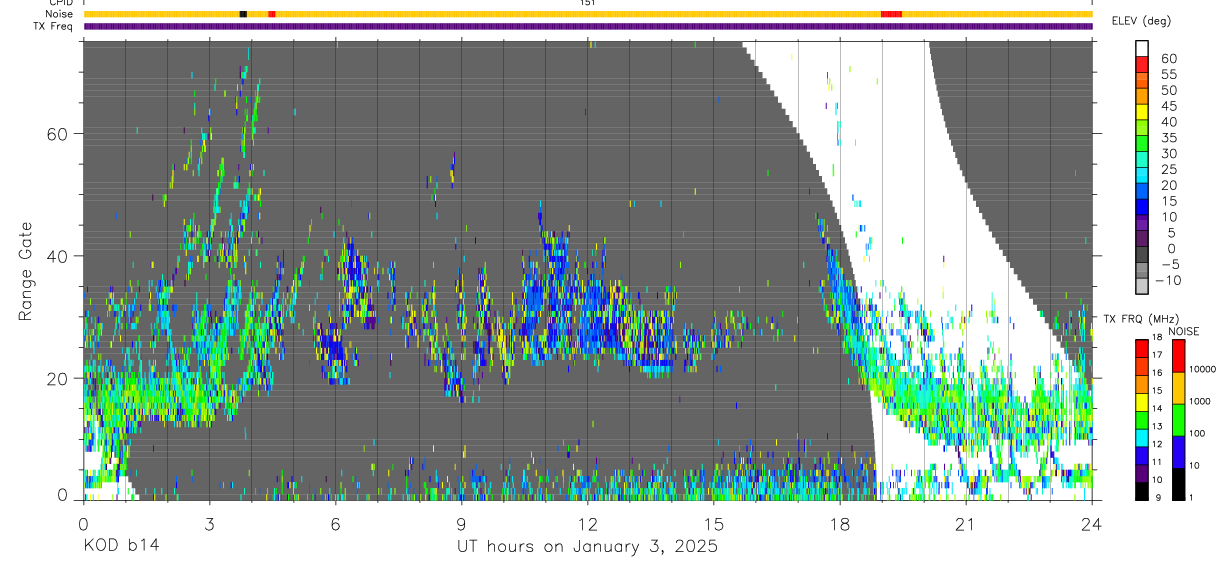
Task: Select the black bottom segment of TX FRQ bar
Action: (x=1142, y=491)
